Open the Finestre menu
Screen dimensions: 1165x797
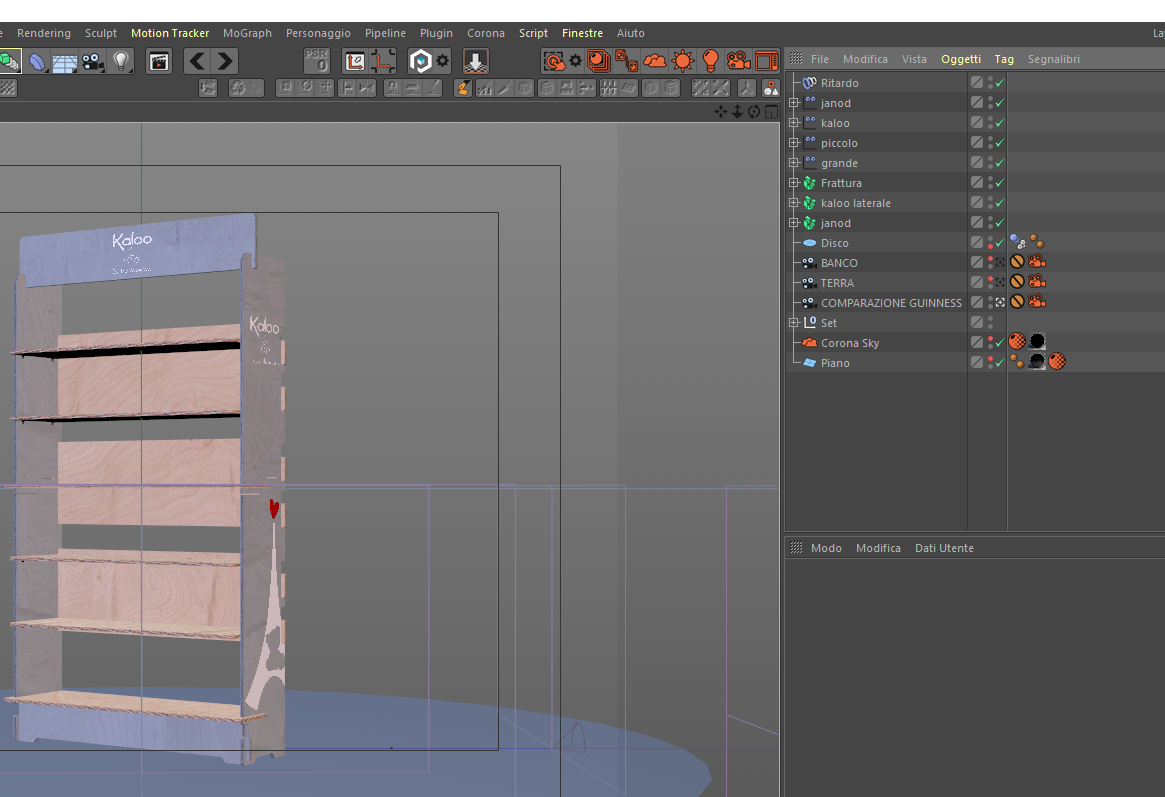pyautogui.click(x=582, y=33)
